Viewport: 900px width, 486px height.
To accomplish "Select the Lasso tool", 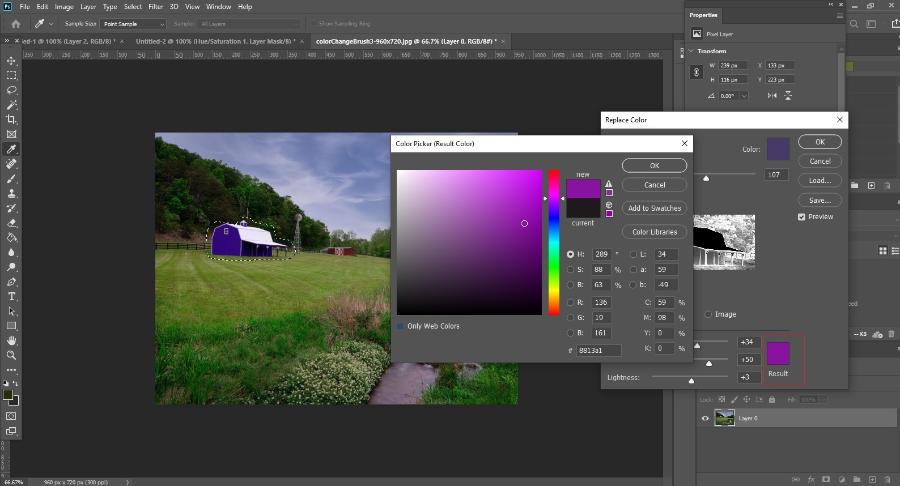I will (12, 89).
